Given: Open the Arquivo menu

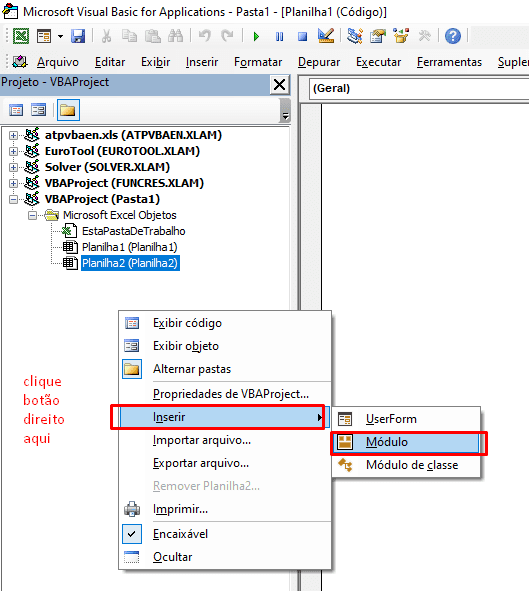Looking at the screenshot, I should click(x=58, y=62).
